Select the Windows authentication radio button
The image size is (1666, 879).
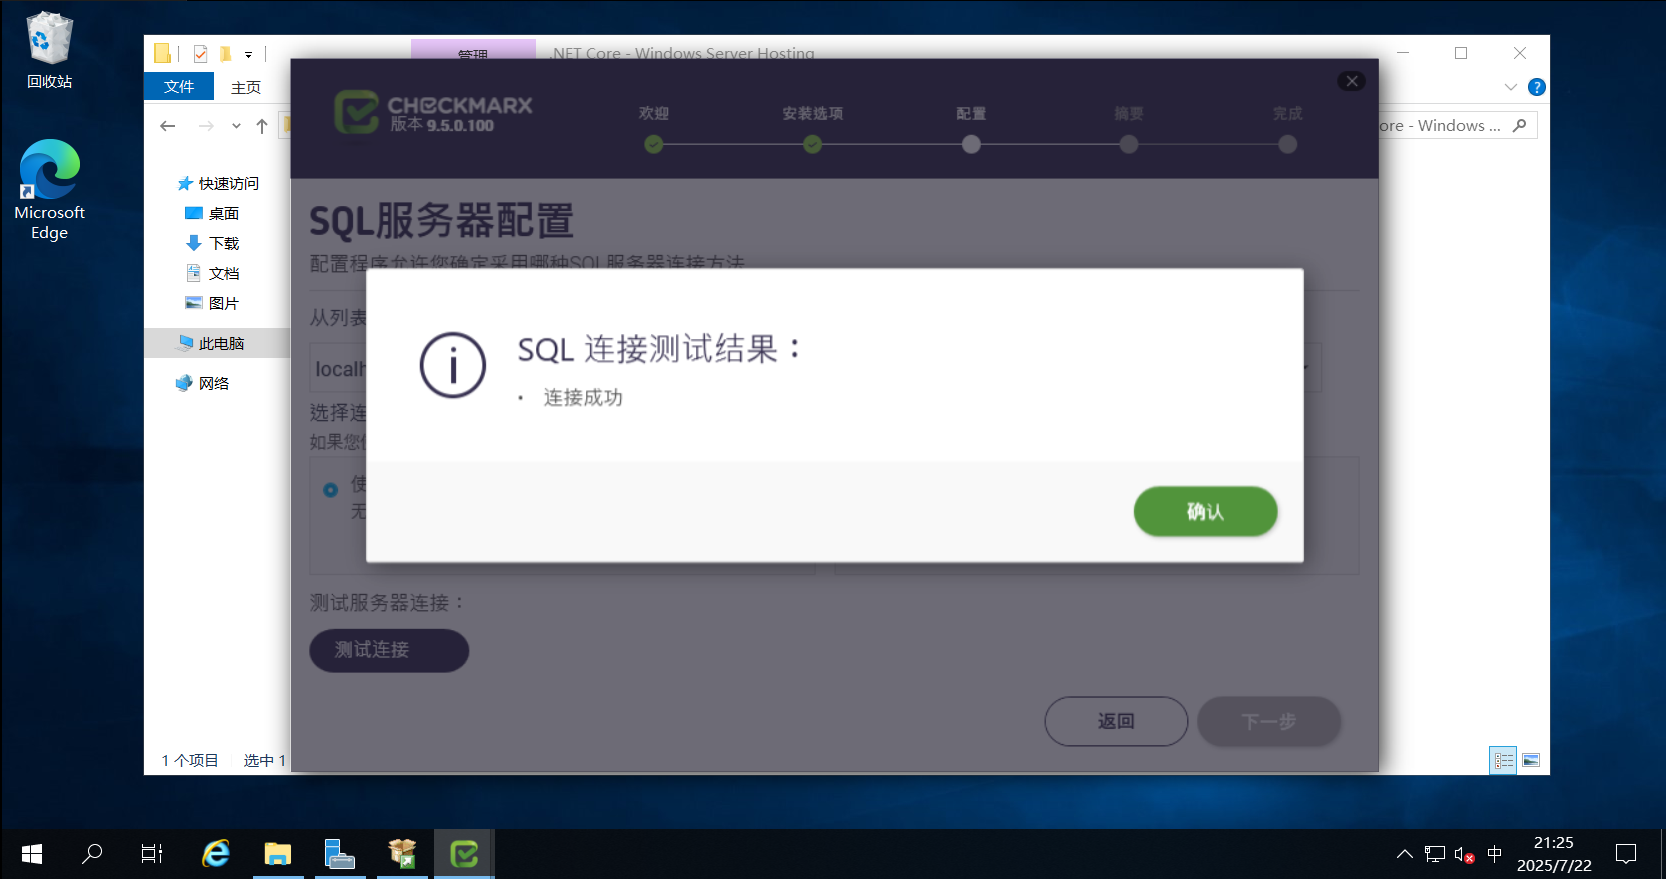point(331,490)
